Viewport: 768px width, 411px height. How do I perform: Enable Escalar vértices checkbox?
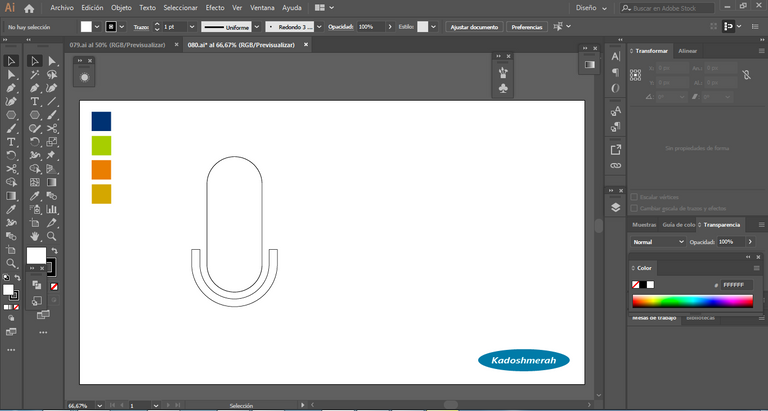[634, 197]
